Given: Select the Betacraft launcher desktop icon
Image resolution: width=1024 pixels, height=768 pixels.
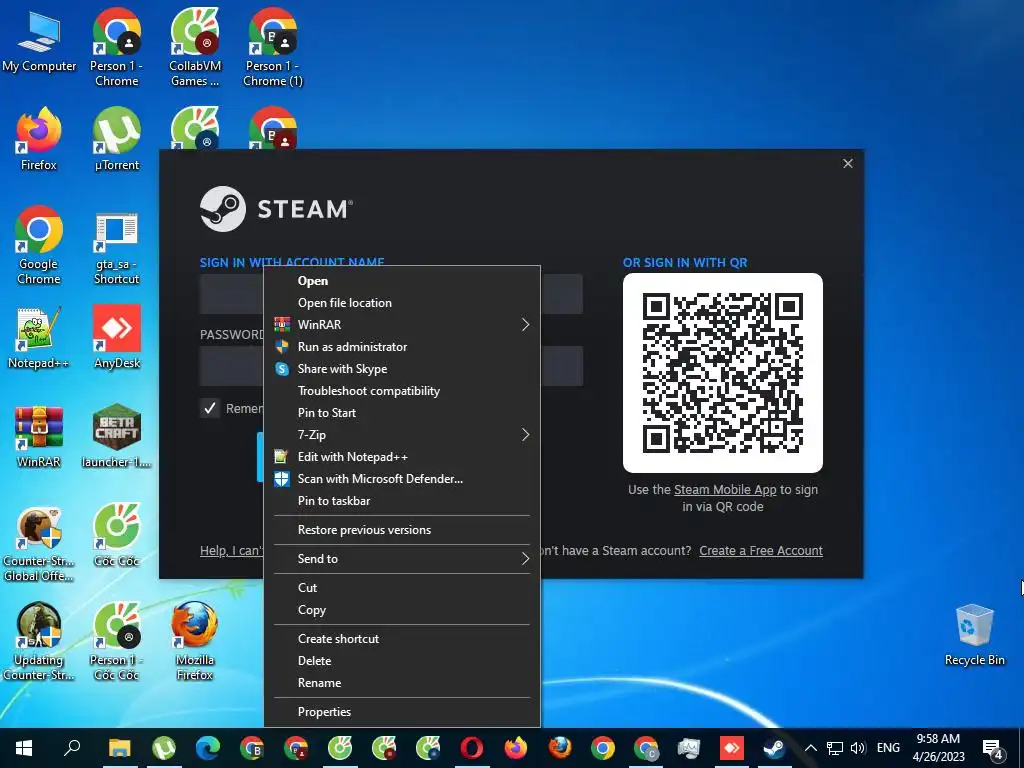Looking at the screenshot, I should (x=117, y=436).
